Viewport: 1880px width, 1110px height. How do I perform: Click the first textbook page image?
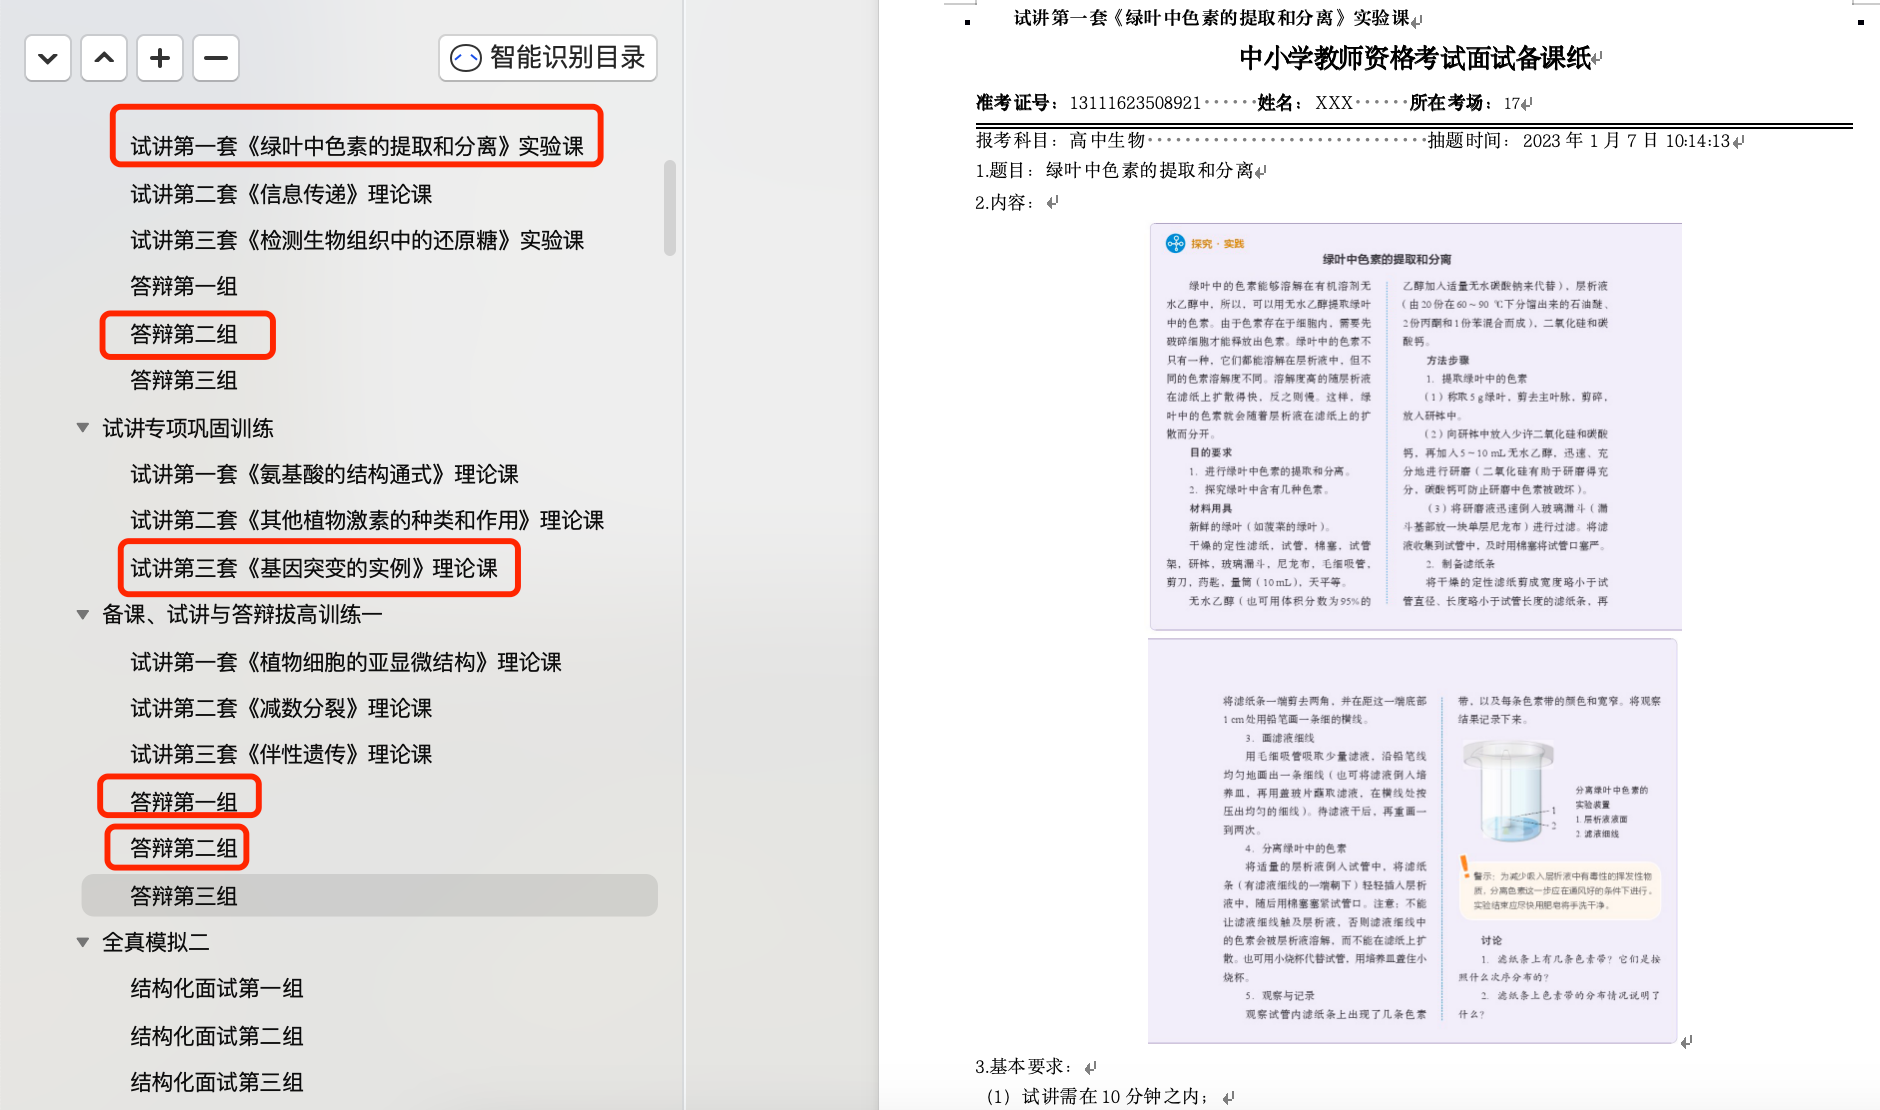pyautogui.click(x=1415, y=426)
